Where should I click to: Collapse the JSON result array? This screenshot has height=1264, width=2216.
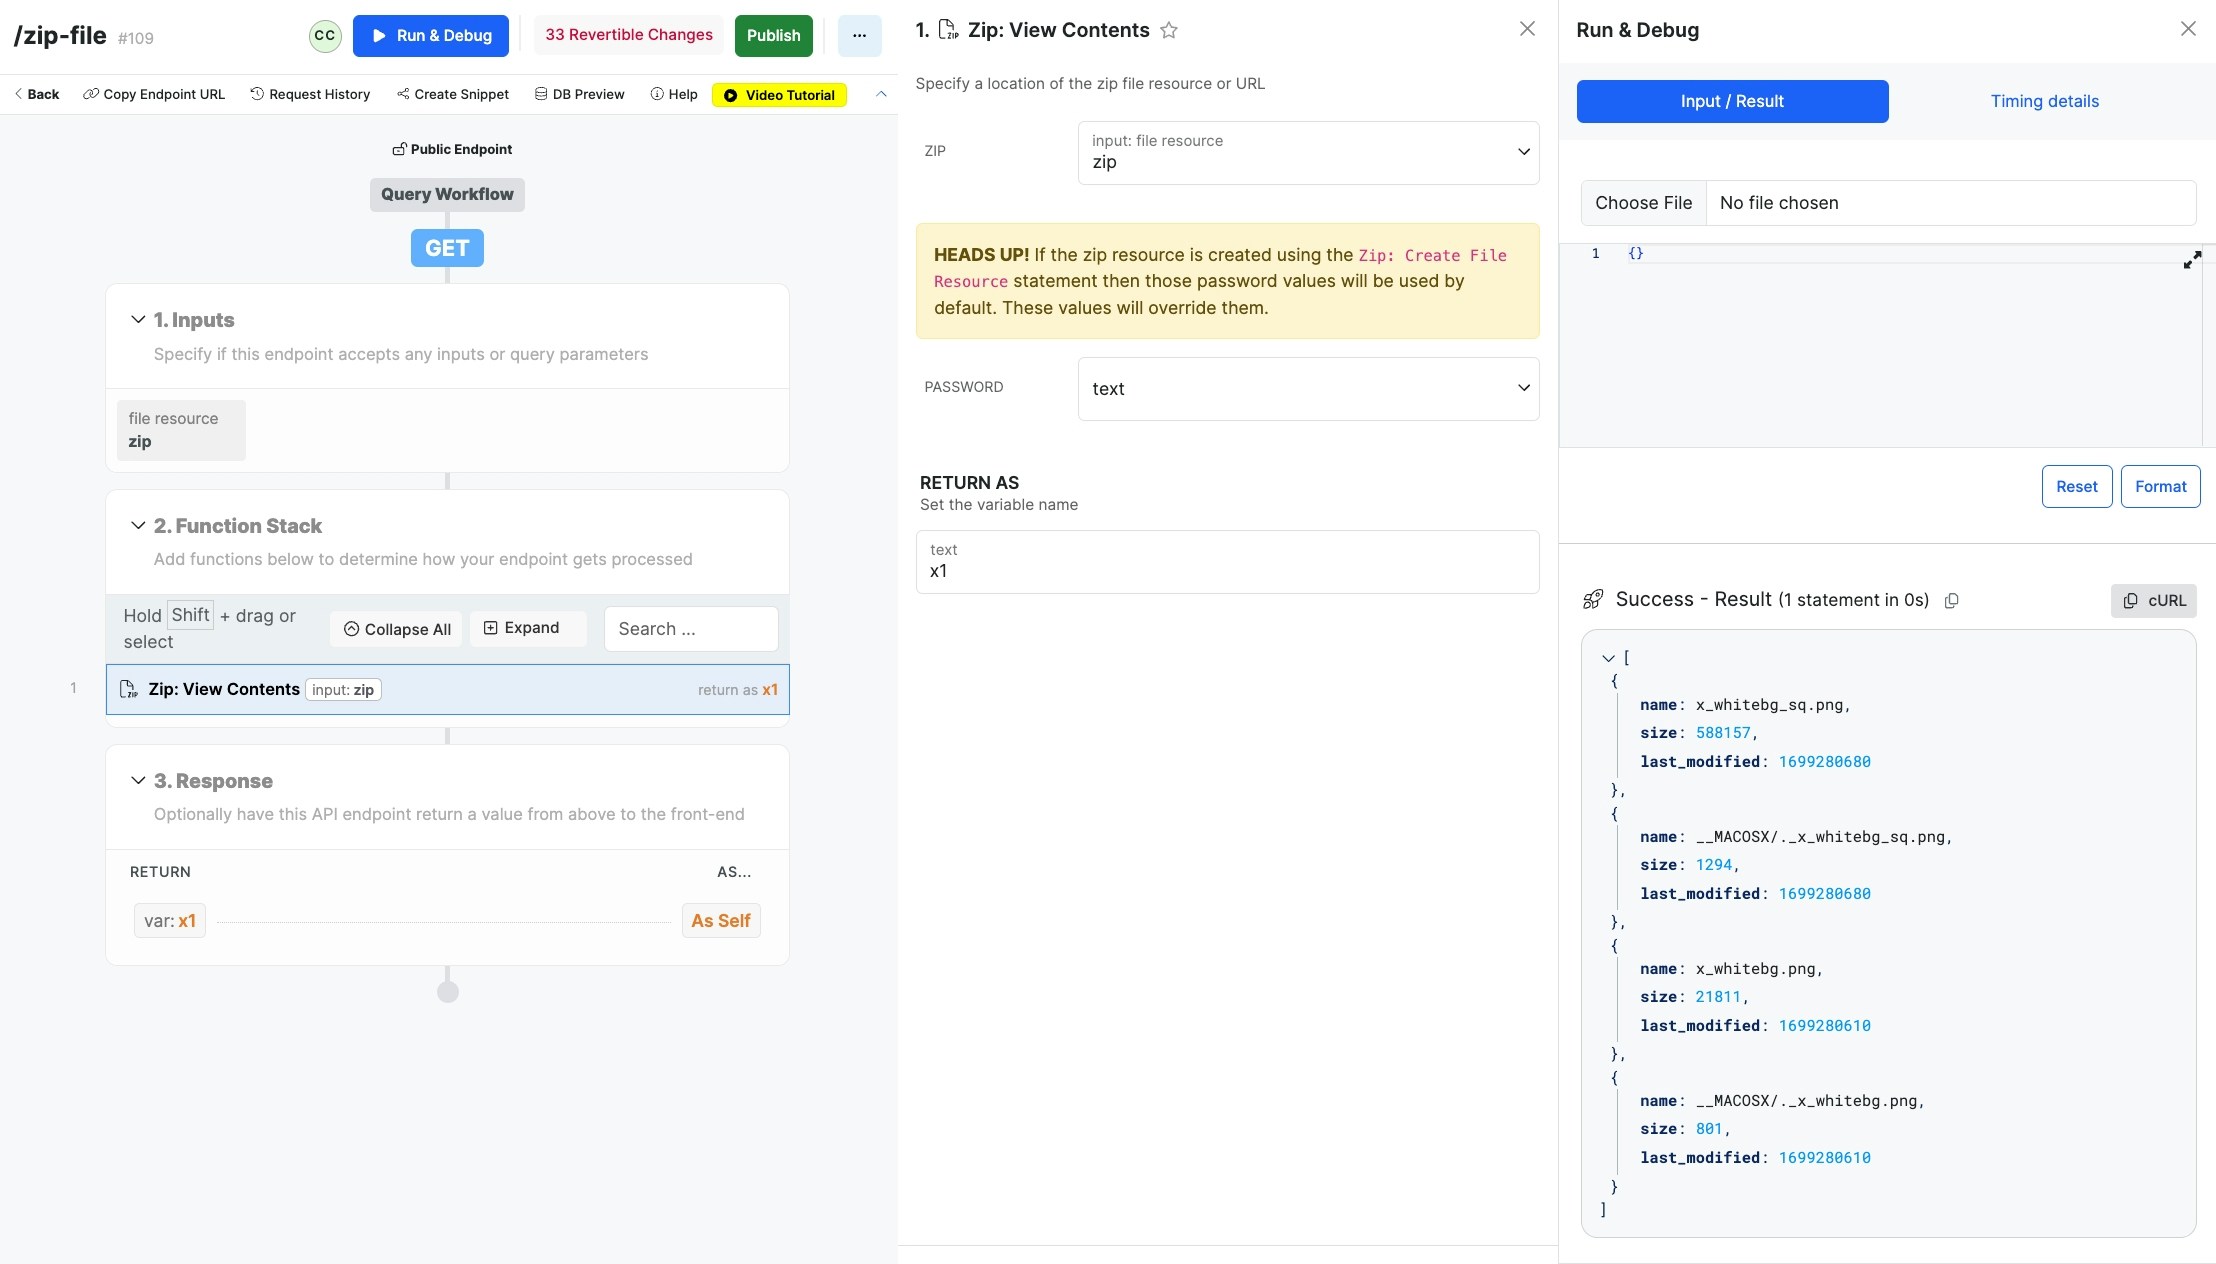(x=1608, y=658)
